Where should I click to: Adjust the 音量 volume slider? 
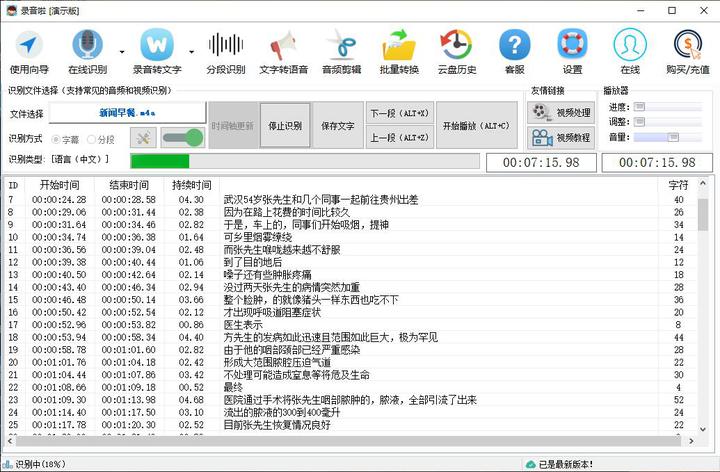pyautogui.click(x=668, y=137)
